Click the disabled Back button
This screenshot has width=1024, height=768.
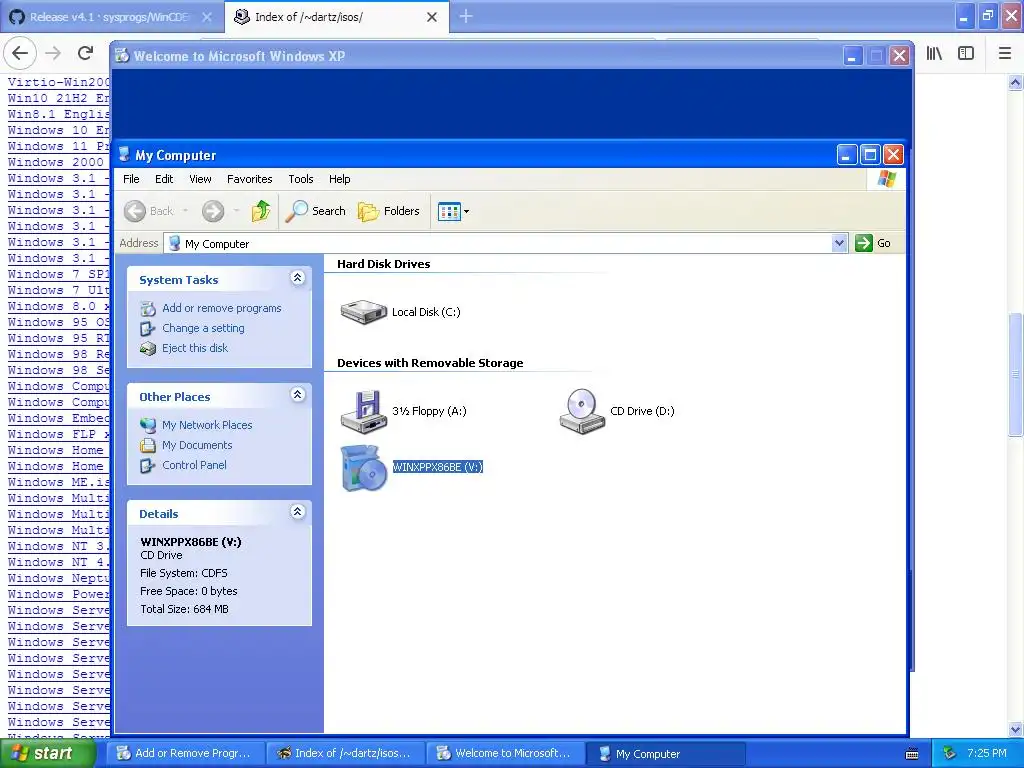click(150, 211)
